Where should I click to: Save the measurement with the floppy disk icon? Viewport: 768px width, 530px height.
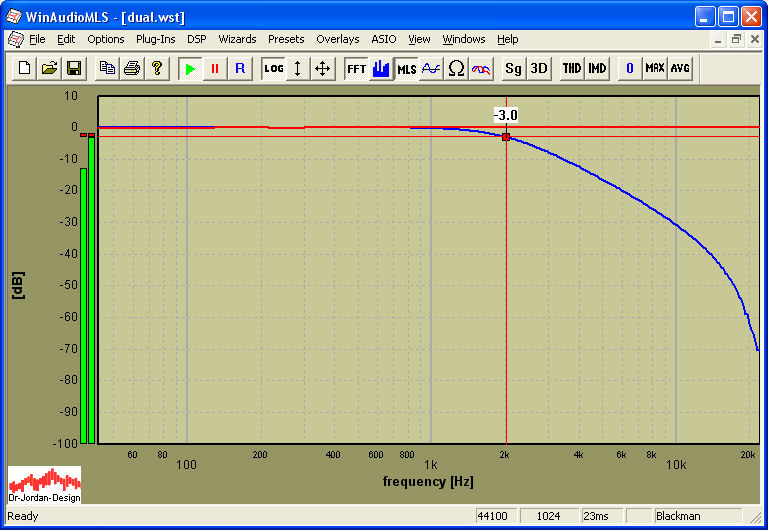pos(74,68)
